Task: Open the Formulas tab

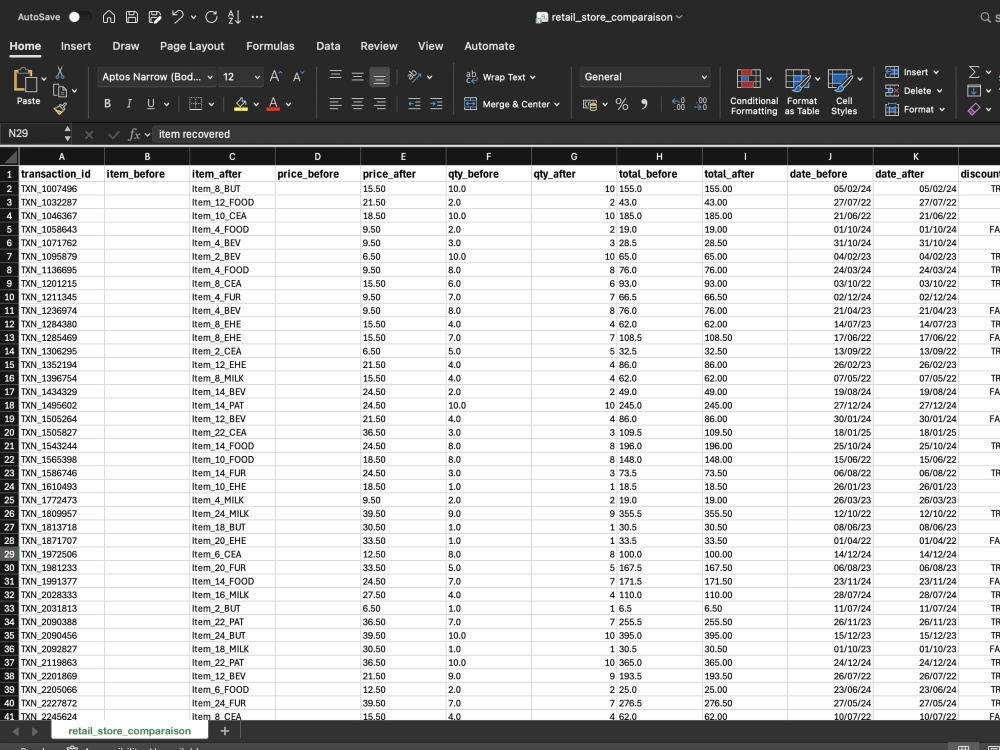Action: click(x=270, y=46)
